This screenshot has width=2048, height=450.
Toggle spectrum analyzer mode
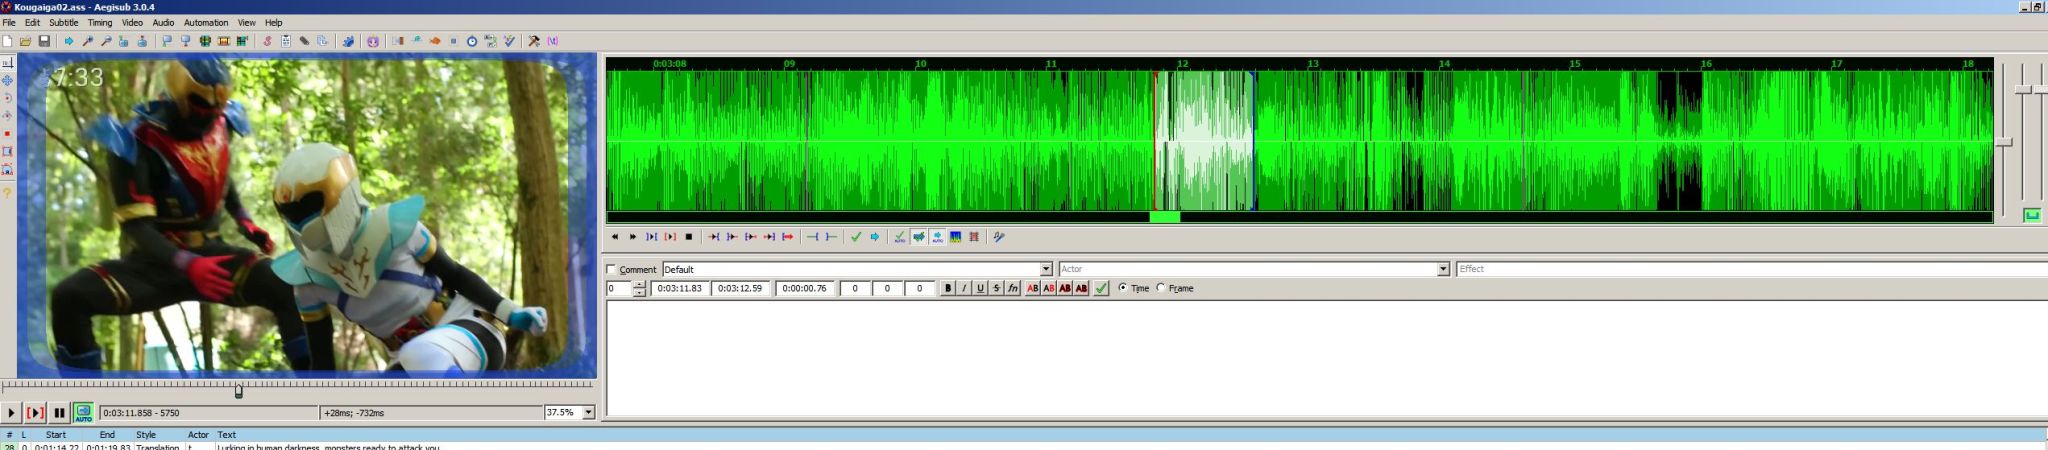click(x=955, y=237)
